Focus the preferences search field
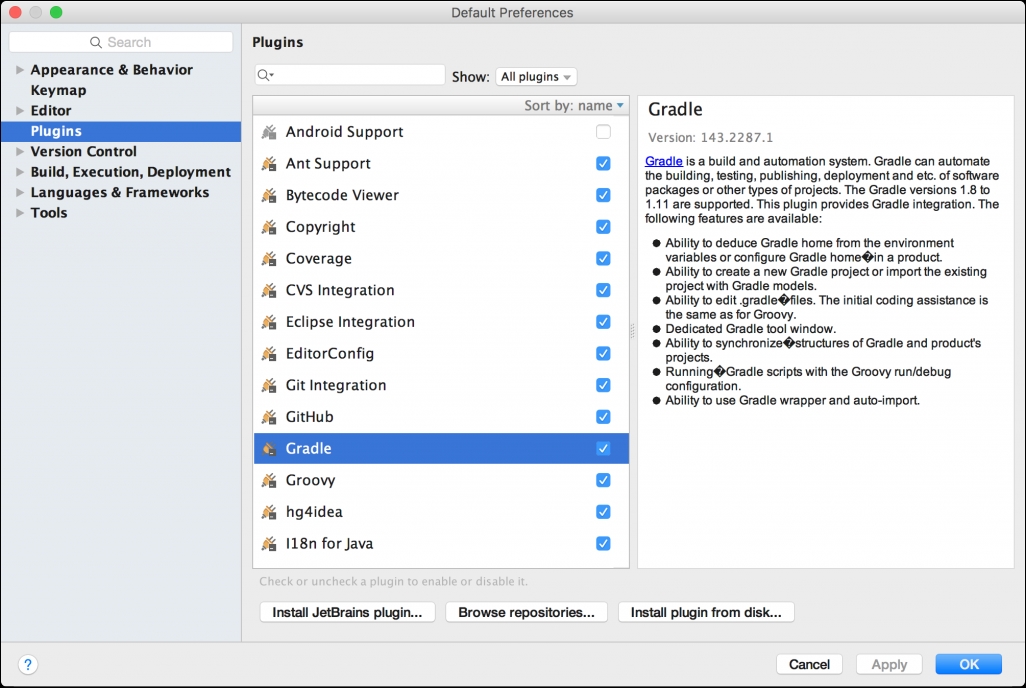1026x688 pixels. coord(121,42)
